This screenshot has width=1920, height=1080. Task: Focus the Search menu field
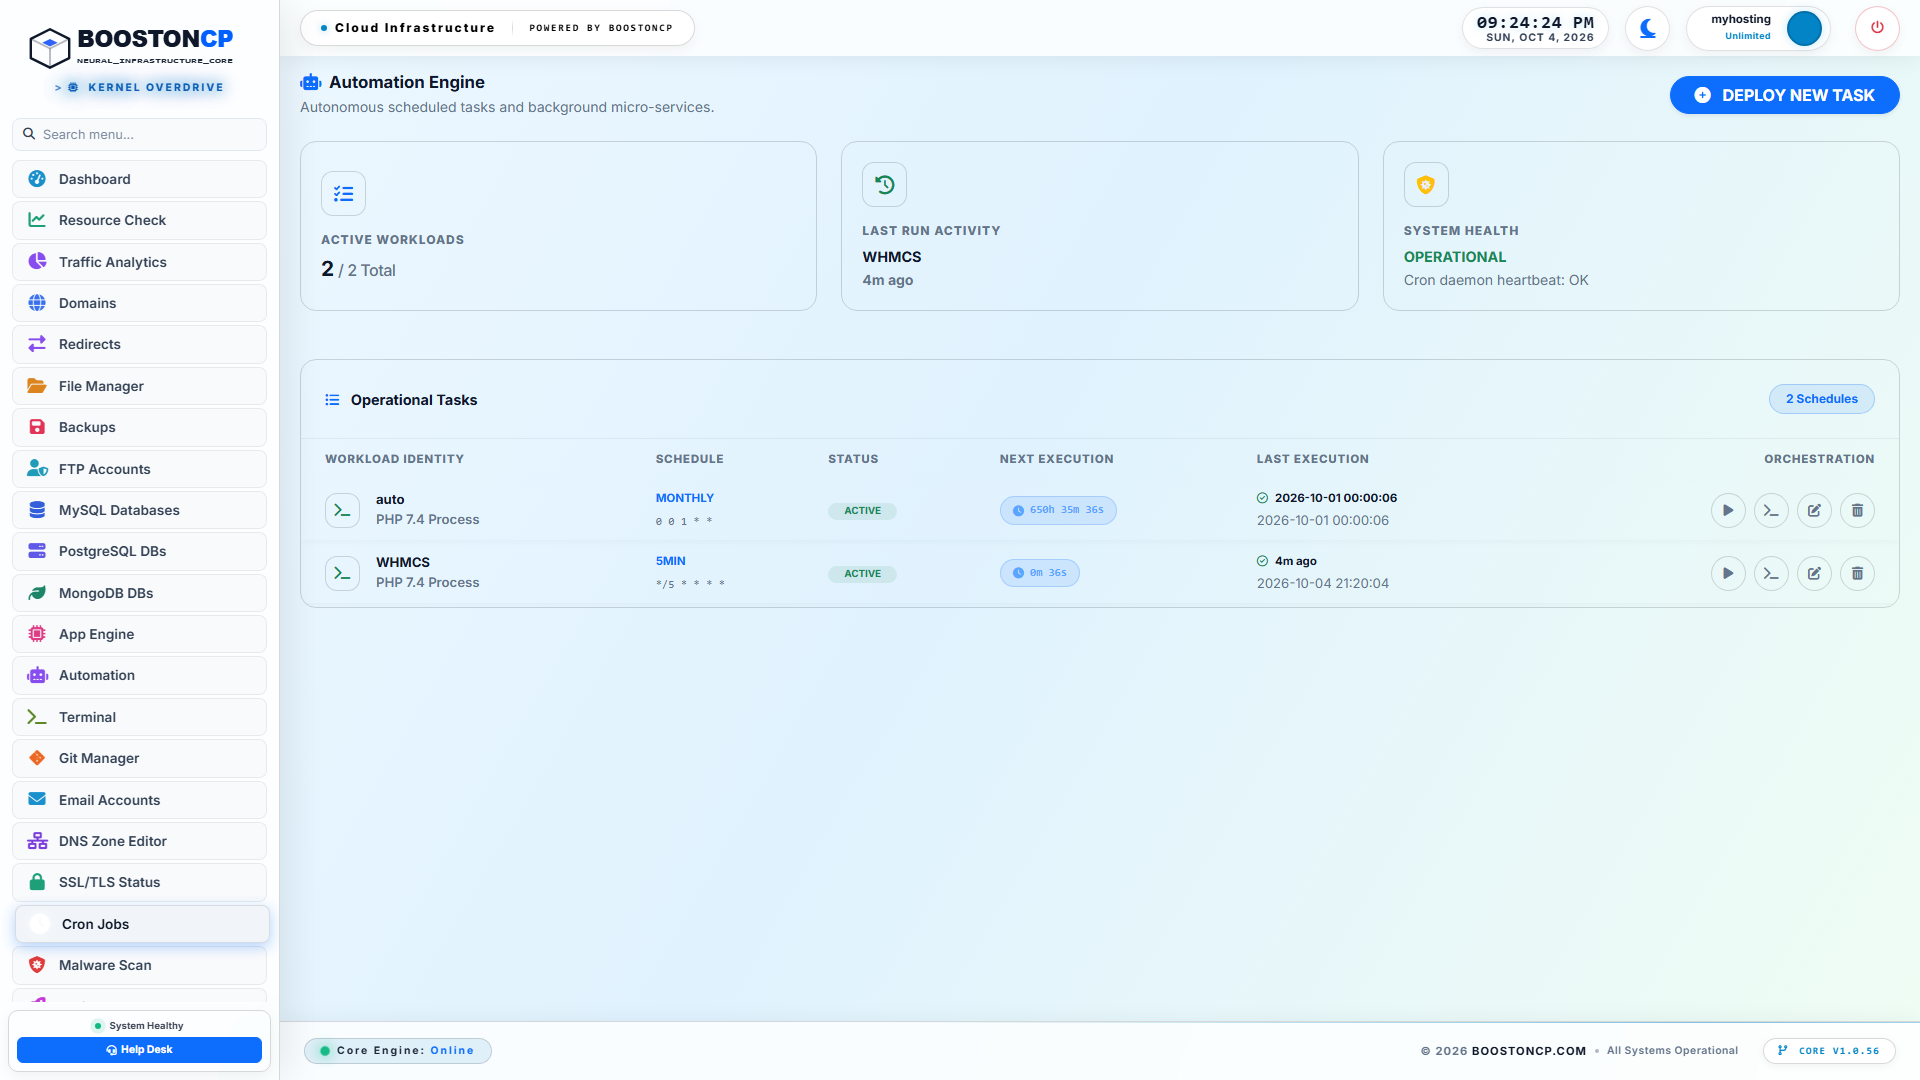[x=139, y=134]
